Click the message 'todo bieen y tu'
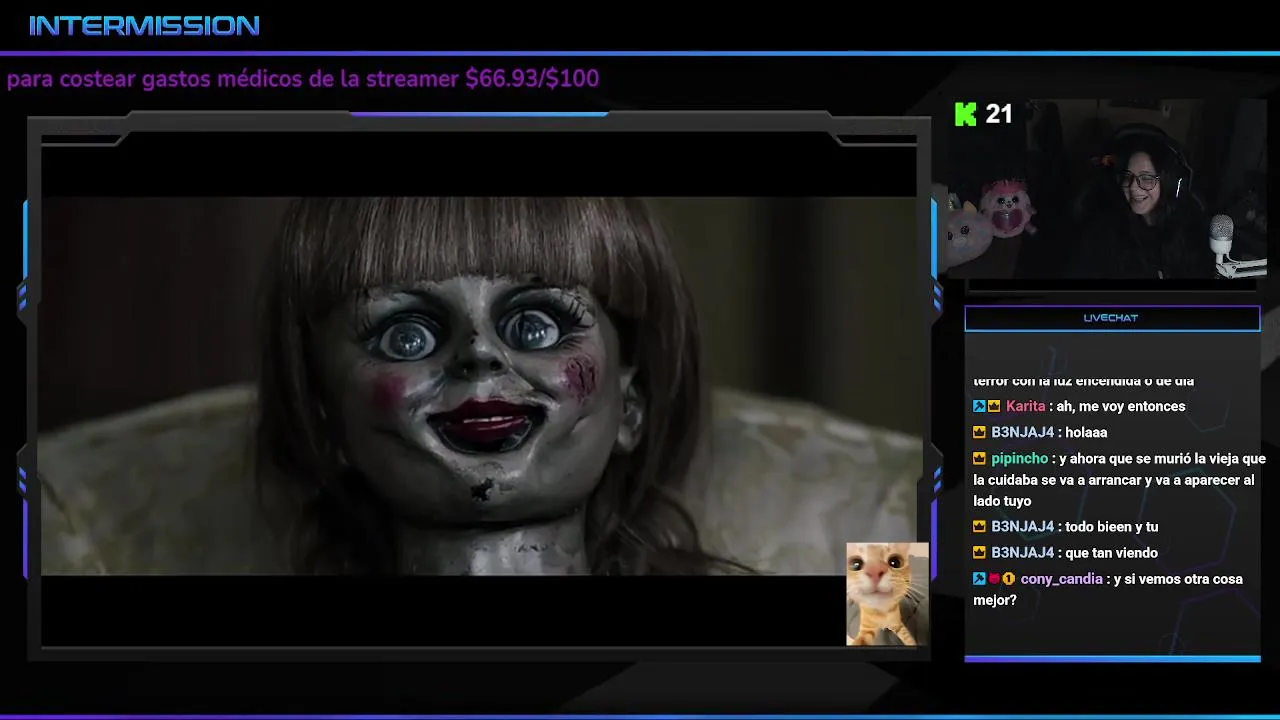Image resolution: width=1280 pixels, height=720 pixels. tap(1111, 526)
